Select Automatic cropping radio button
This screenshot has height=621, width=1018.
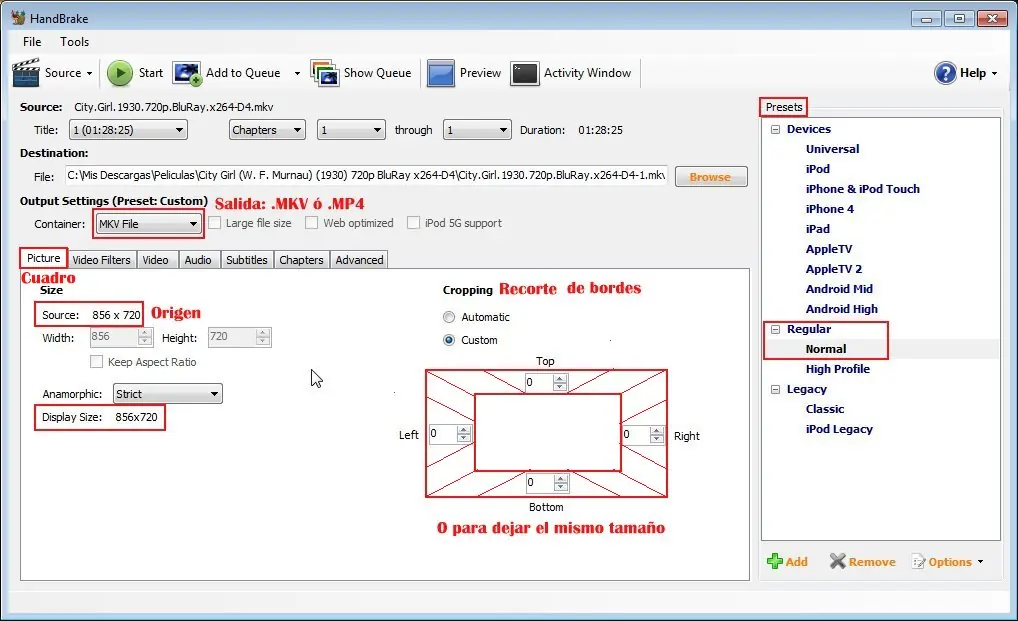449,317
